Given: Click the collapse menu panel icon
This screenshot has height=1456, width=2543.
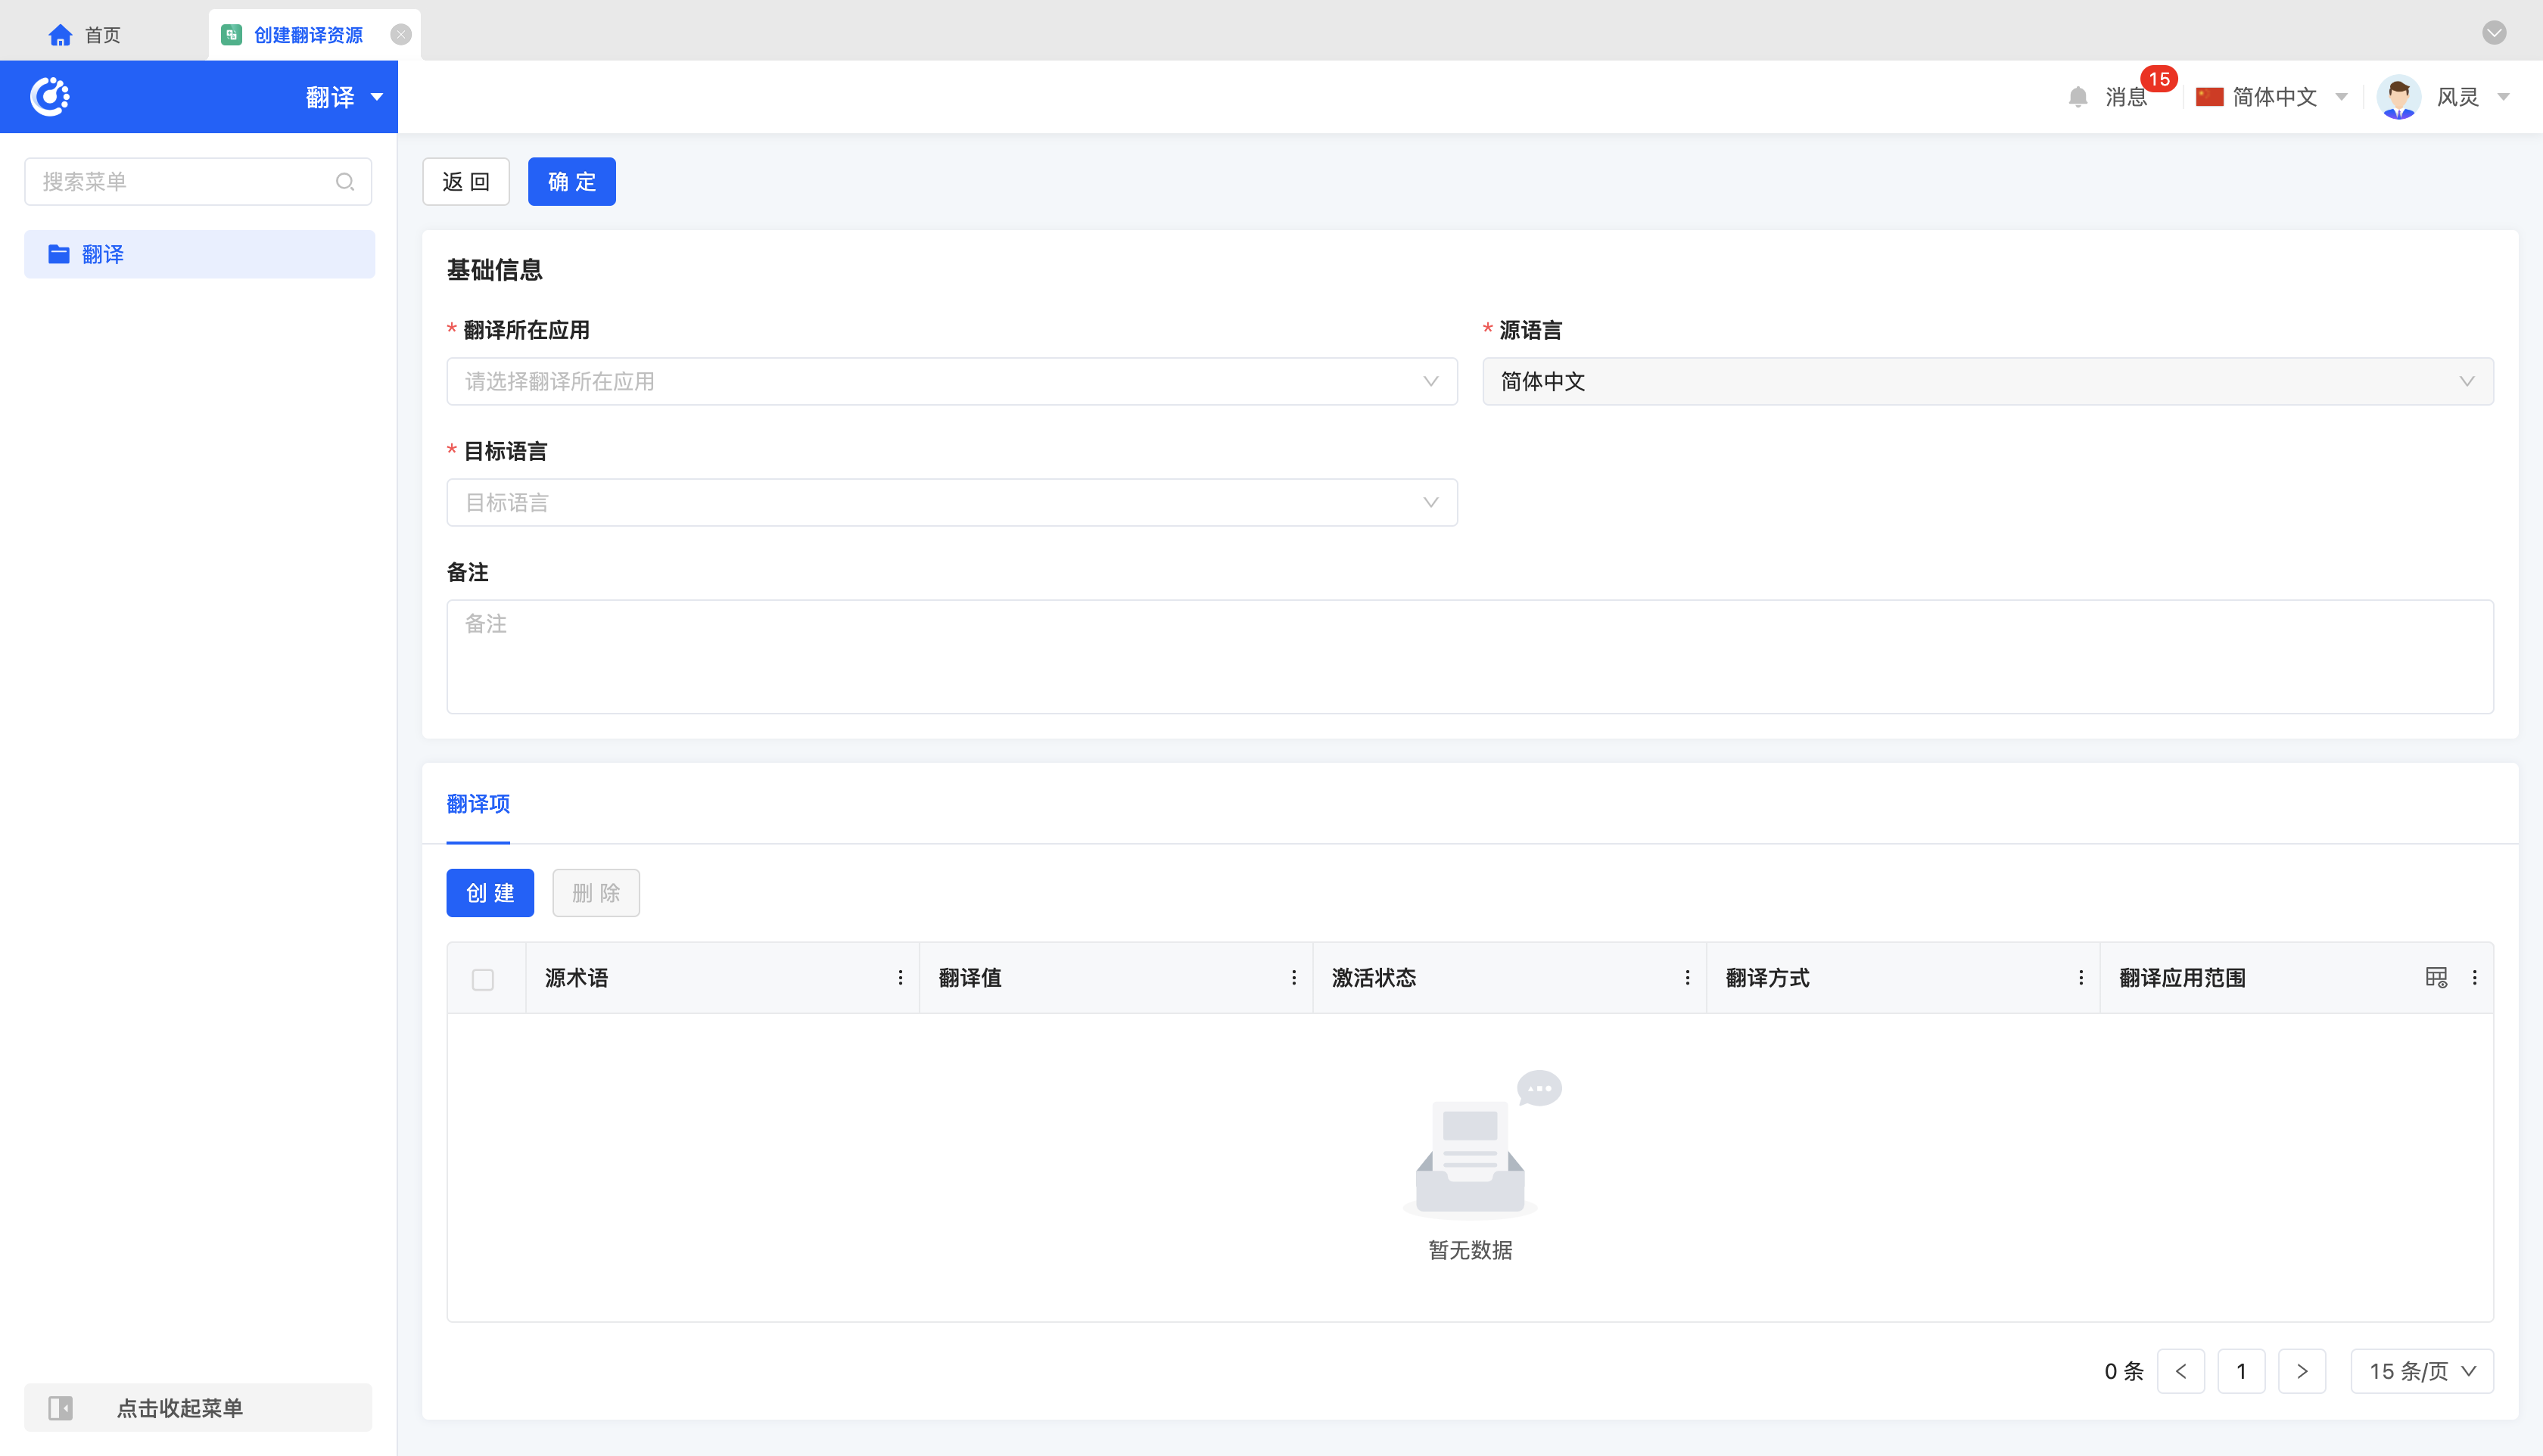Looking at the screenshot, I should (60, 1408).
